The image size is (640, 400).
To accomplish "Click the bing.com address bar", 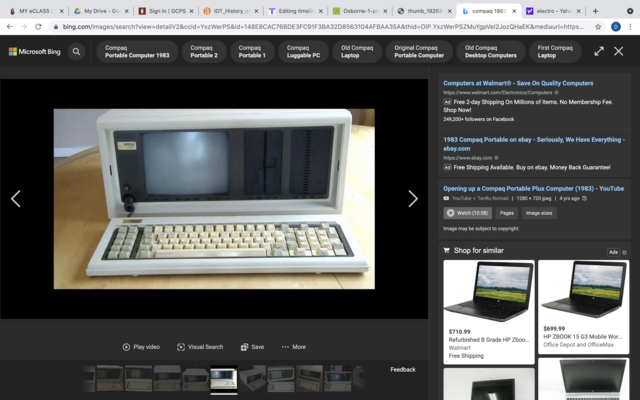I will coord(322,27).
